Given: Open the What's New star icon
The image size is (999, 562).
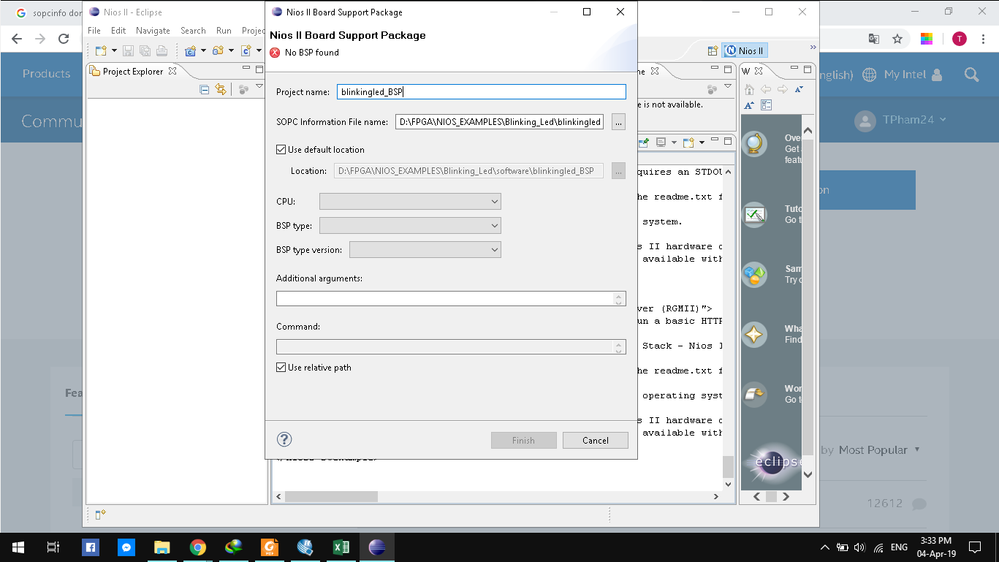Looking at the screenshot, I should [x=754, y=335].
